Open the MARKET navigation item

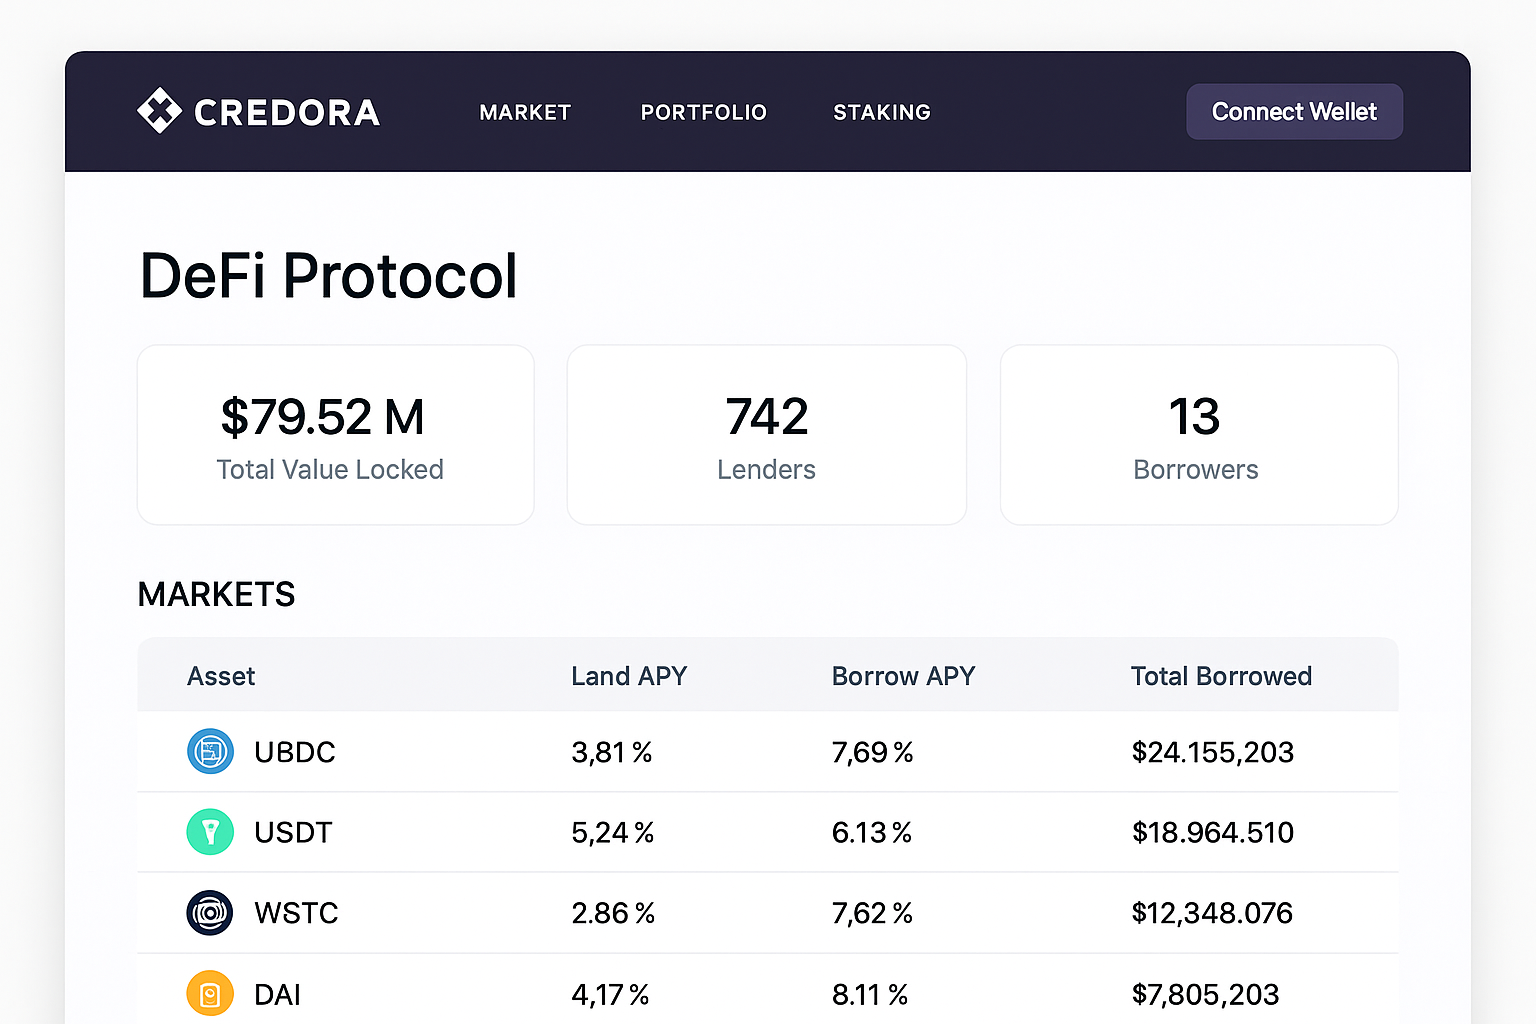pos(525,112)
